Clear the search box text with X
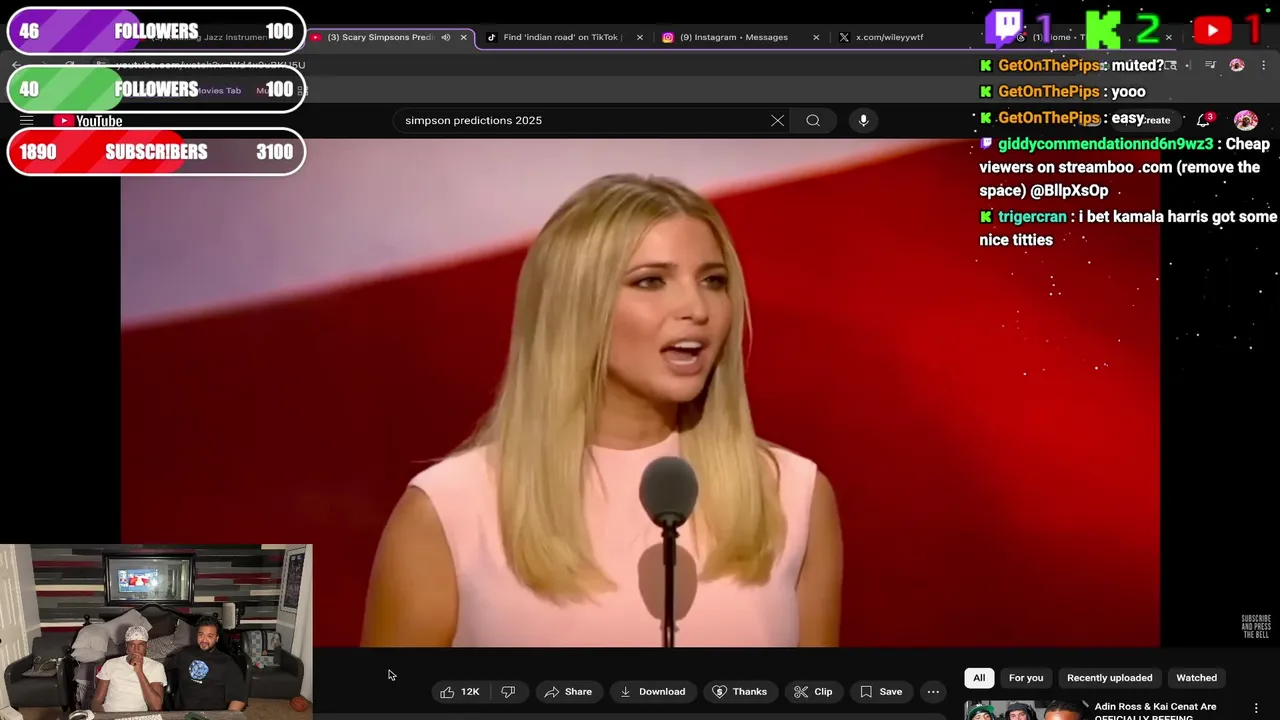This screenshot has height=720, width=1280. point(777,120)
